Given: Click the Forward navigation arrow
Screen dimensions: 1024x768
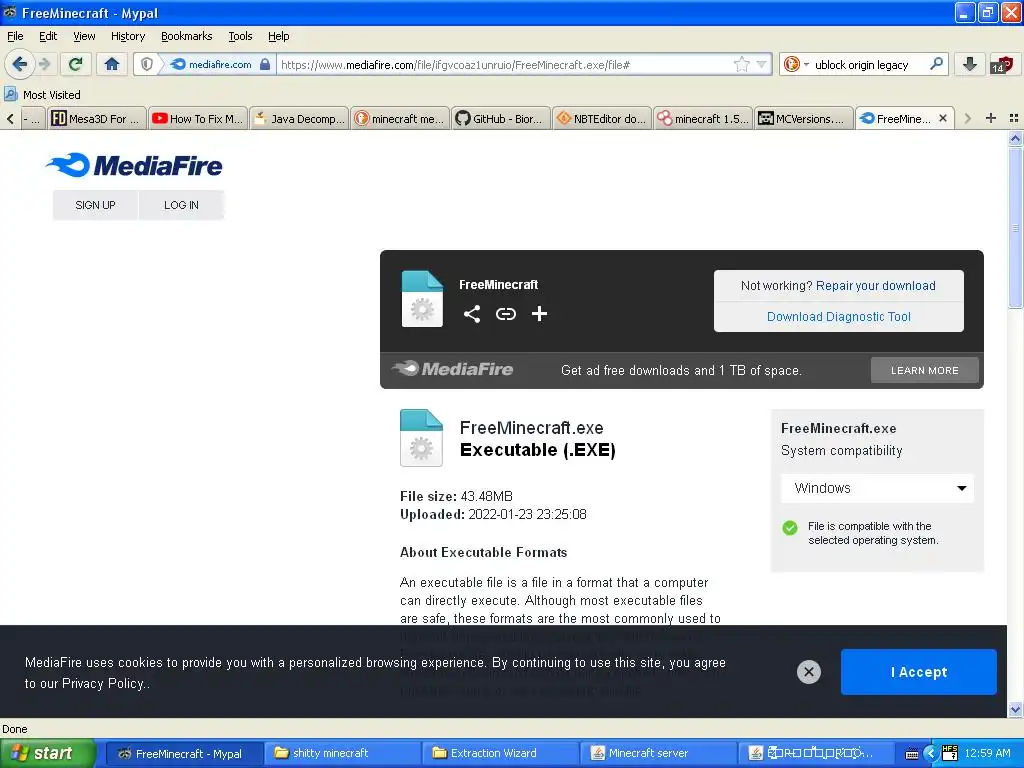Looking at the screenshot, I should coord(44,64).
